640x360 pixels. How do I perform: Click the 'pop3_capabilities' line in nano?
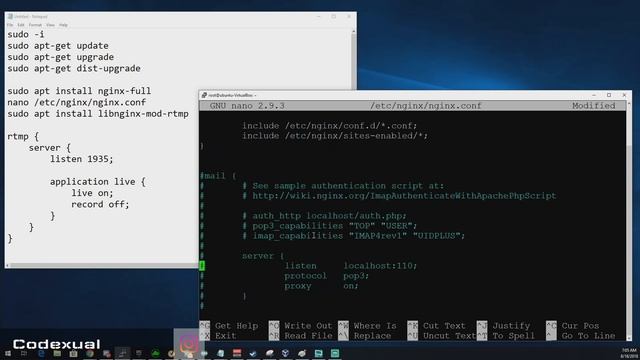pyautogui.click(x=330, y=226)
